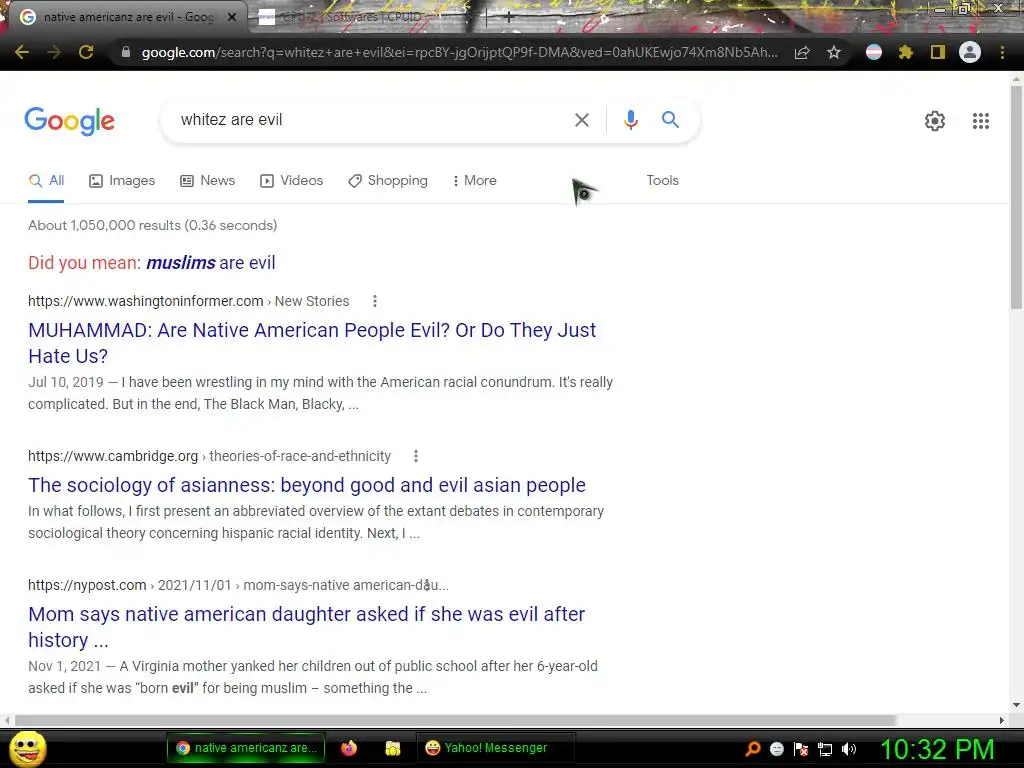Open the Google apps grid
This screenshot has width=1024, height=768.
[980, 121]
